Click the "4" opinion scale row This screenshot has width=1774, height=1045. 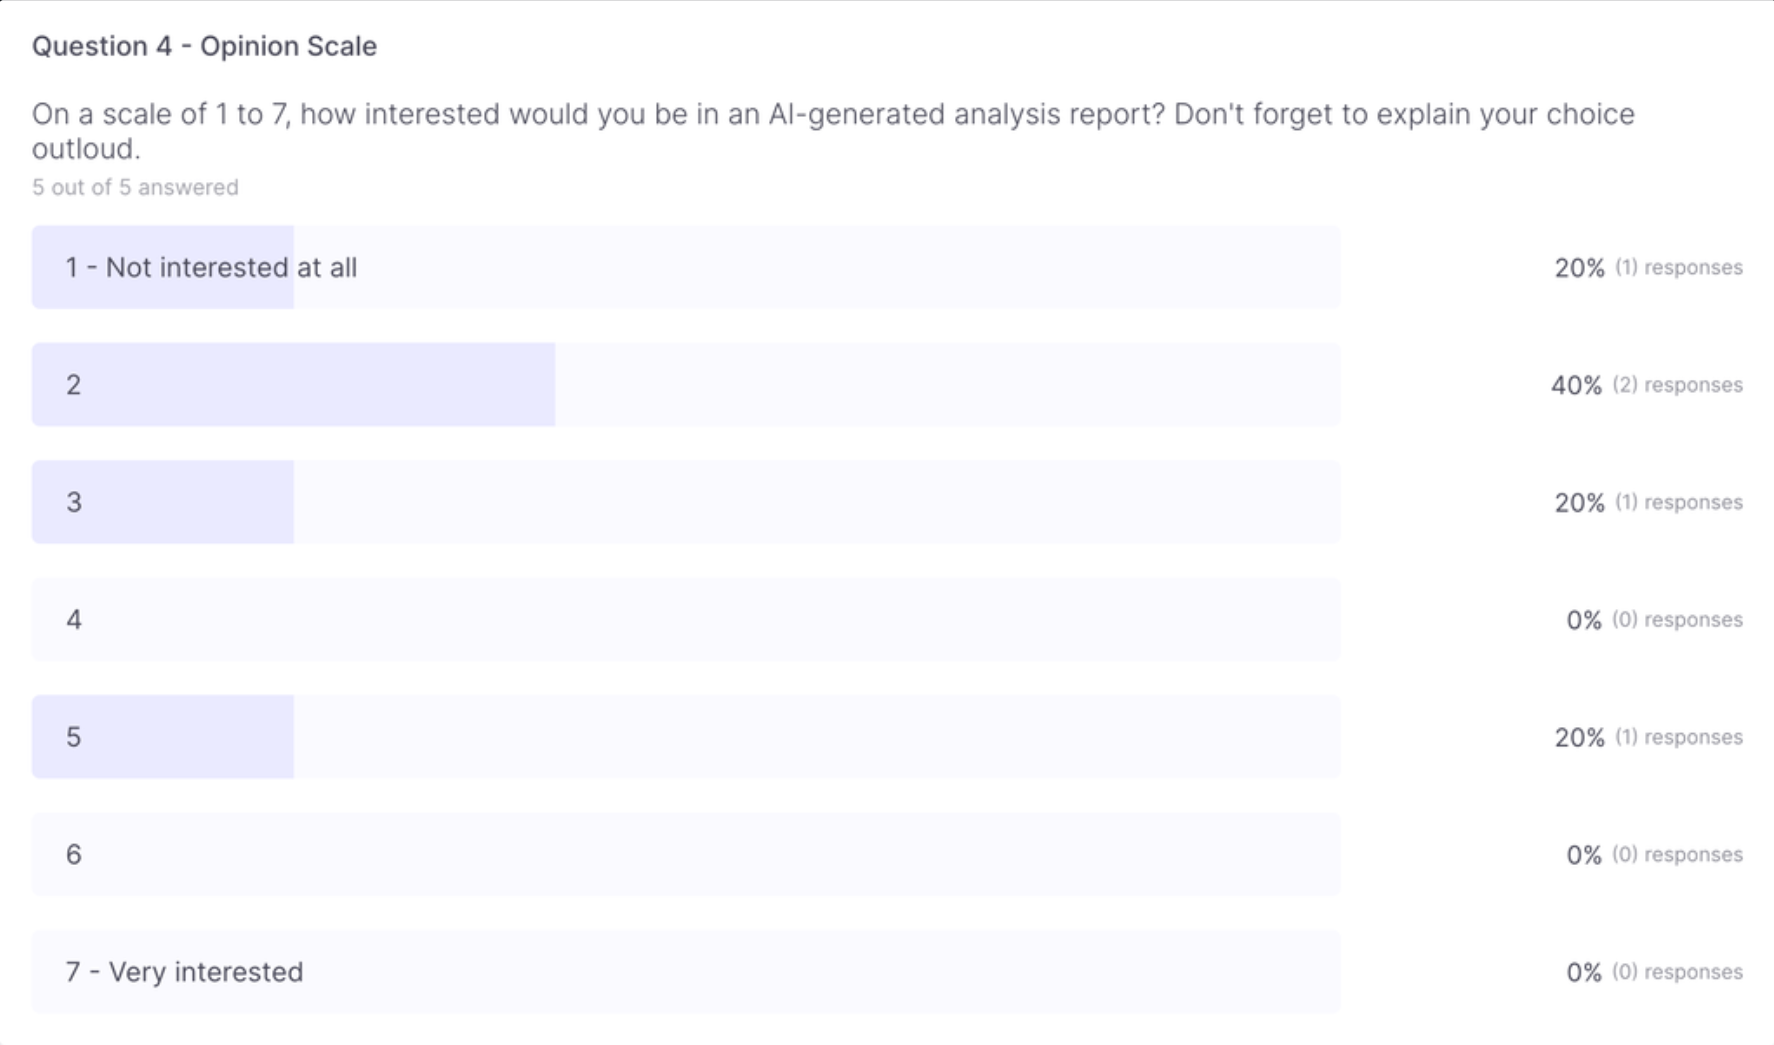point(686,620)
